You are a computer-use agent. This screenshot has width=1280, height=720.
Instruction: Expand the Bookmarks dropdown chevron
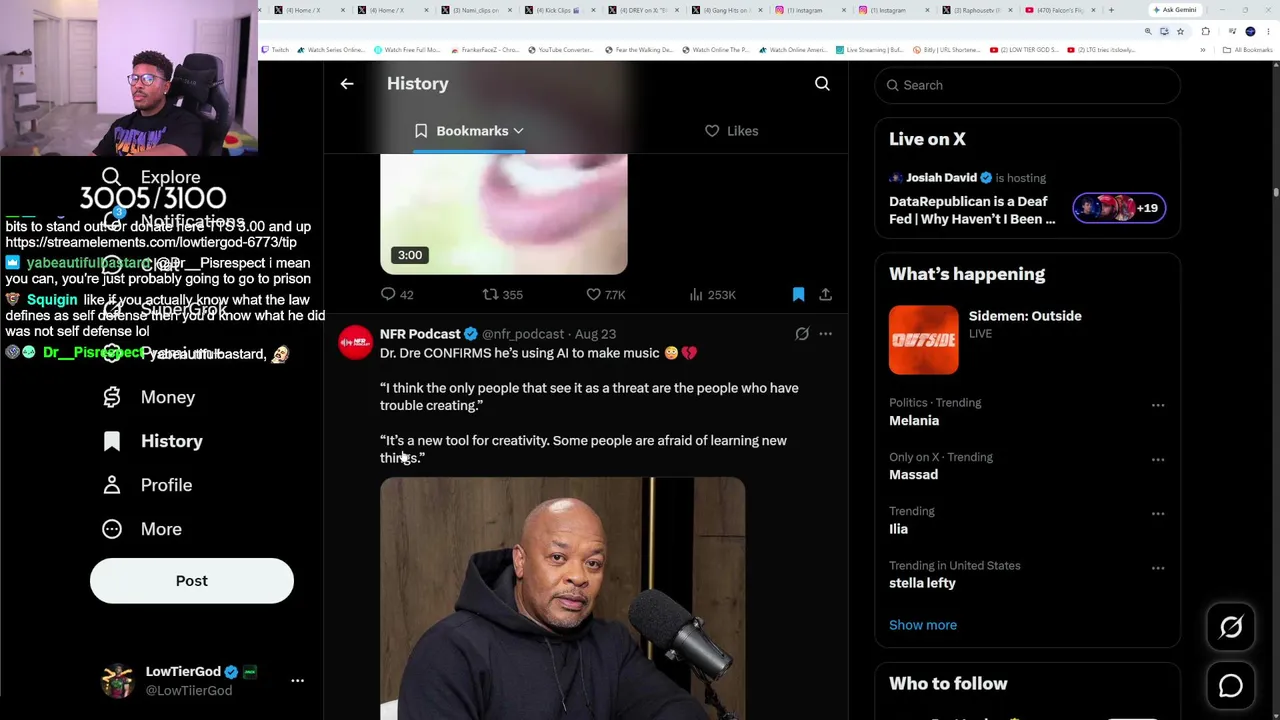[x=518, y=131]
